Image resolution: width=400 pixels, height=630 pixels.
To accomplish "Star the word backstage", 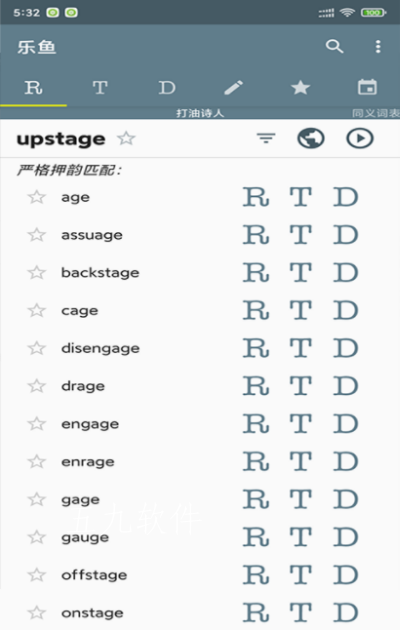I will pos(37,273).
